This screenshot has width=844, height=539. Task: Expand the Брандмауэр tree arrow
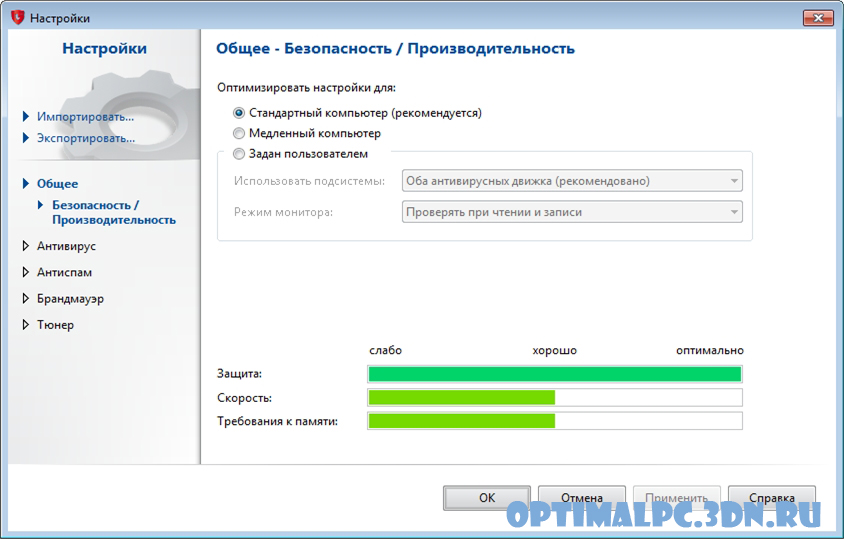coord(25,298)
